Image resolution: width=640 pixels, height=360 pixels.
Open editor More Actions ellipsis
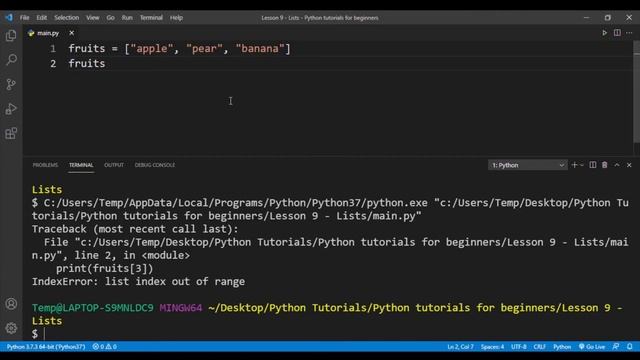629,33
